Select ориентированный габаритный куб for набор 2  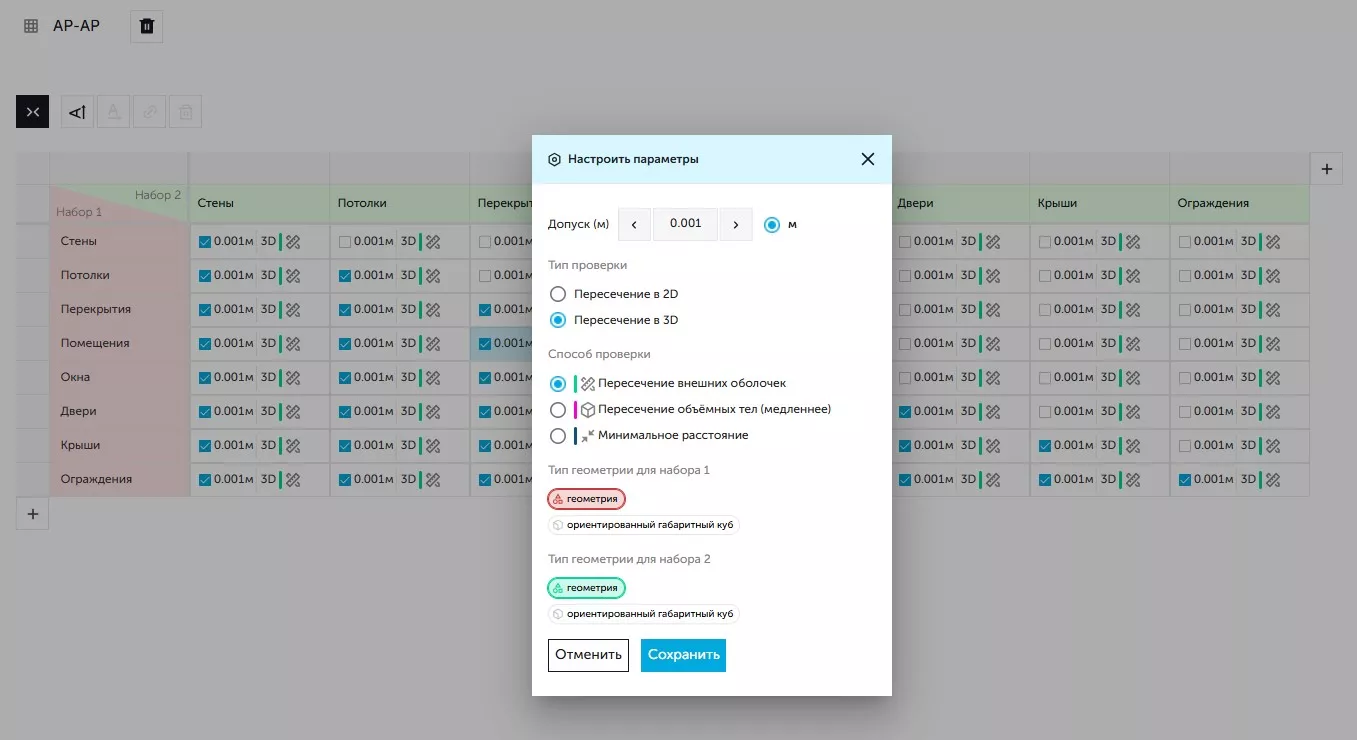coord(643,614)
